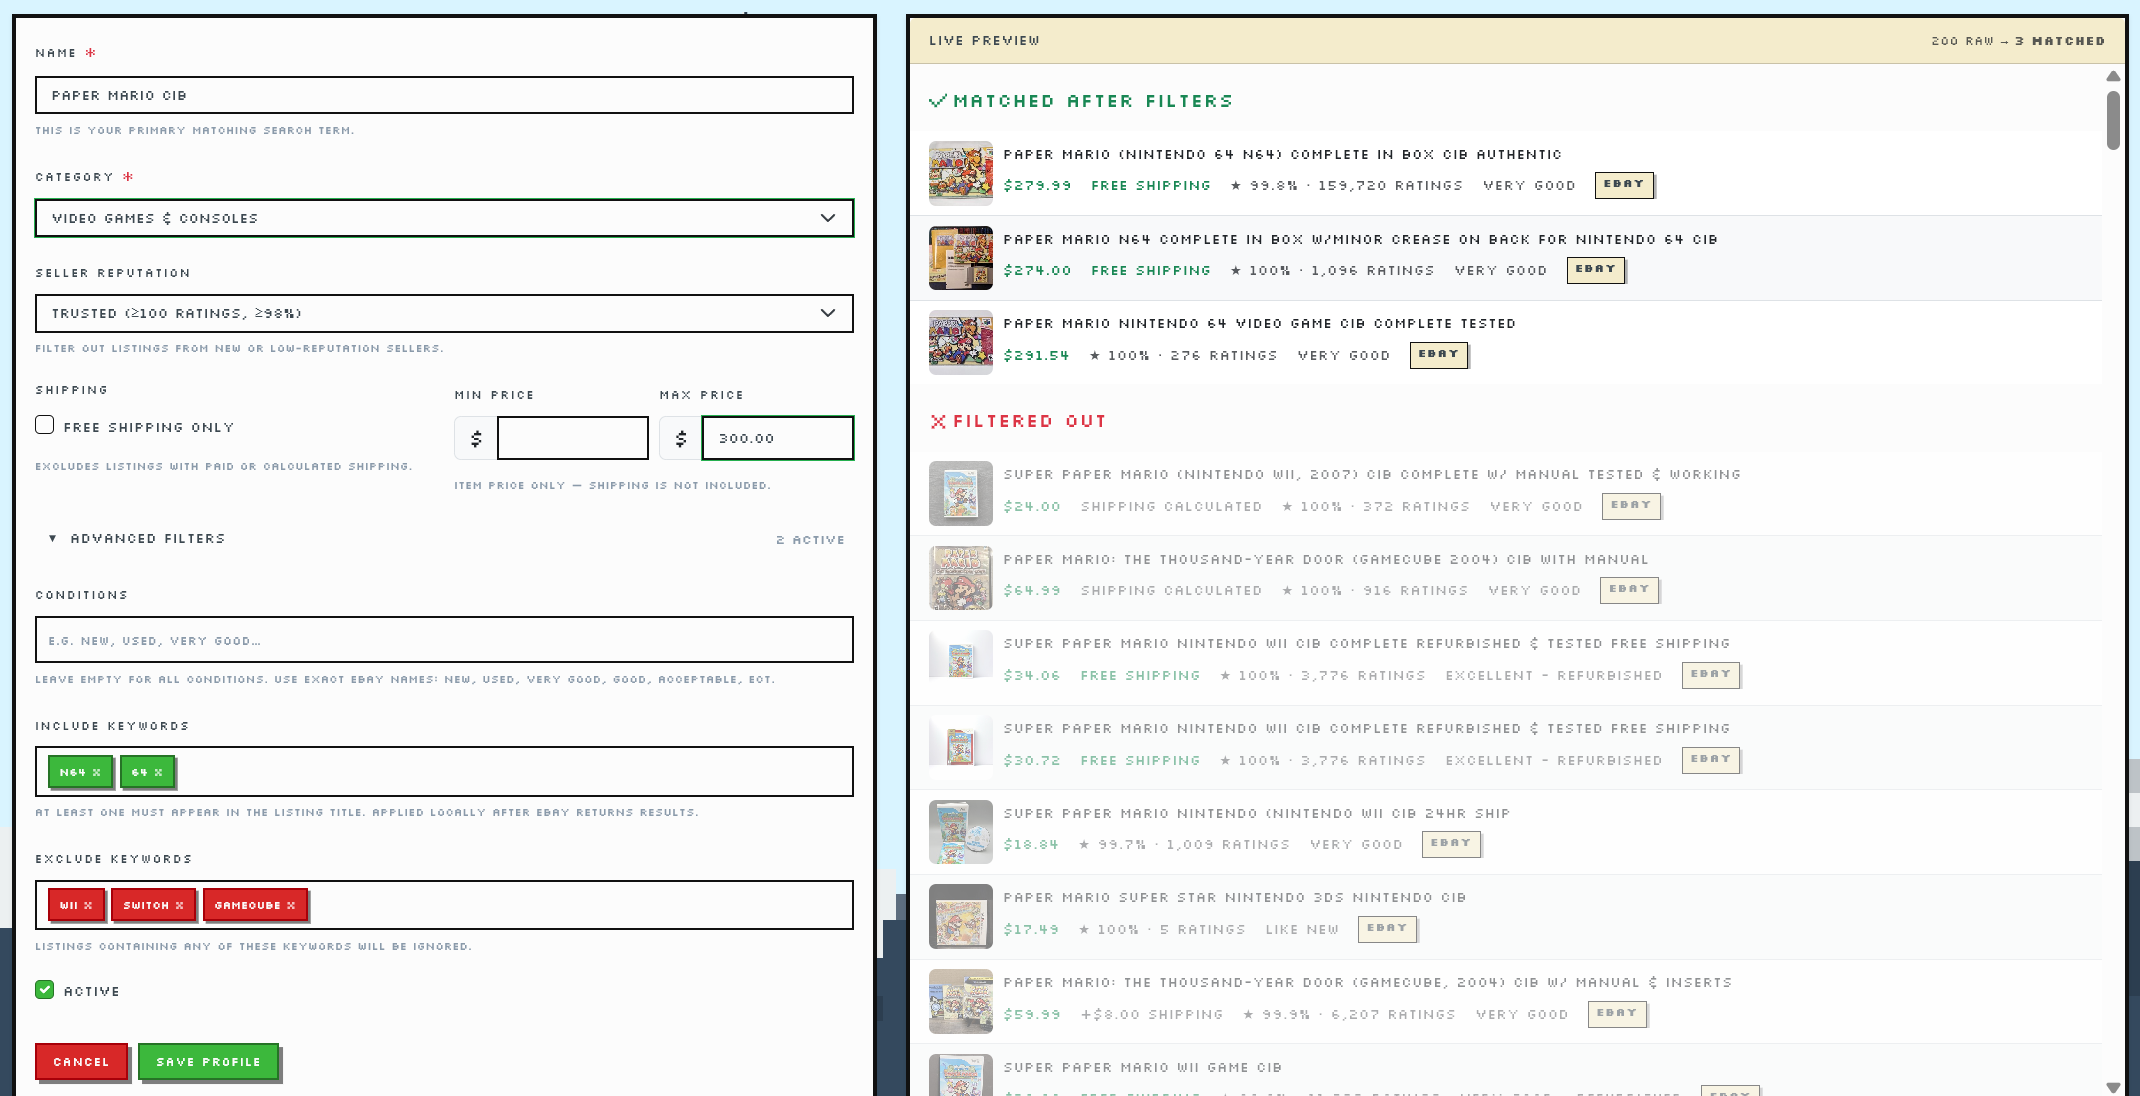Click title 'Paper Mario N64 Complete in Box w/Minor Crease'
Viewport: 2140px width, 1096px height.
tap(1360, 239)
